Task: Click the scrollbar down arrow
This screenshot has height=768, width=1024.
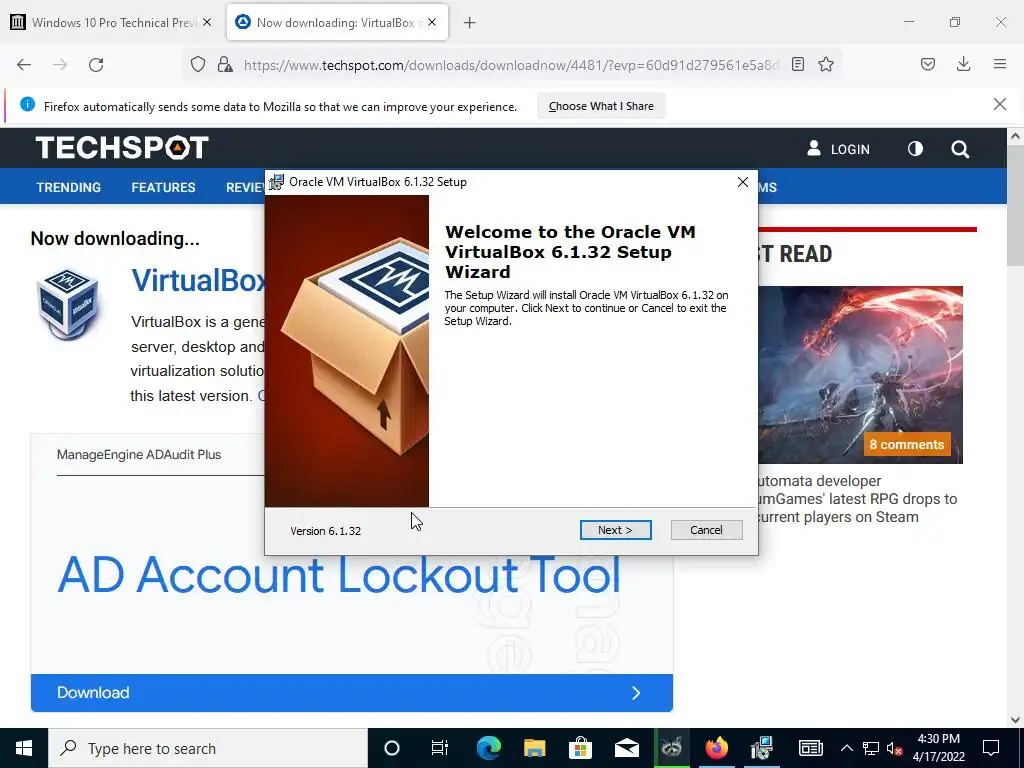Action: (x=1015, y=720)
